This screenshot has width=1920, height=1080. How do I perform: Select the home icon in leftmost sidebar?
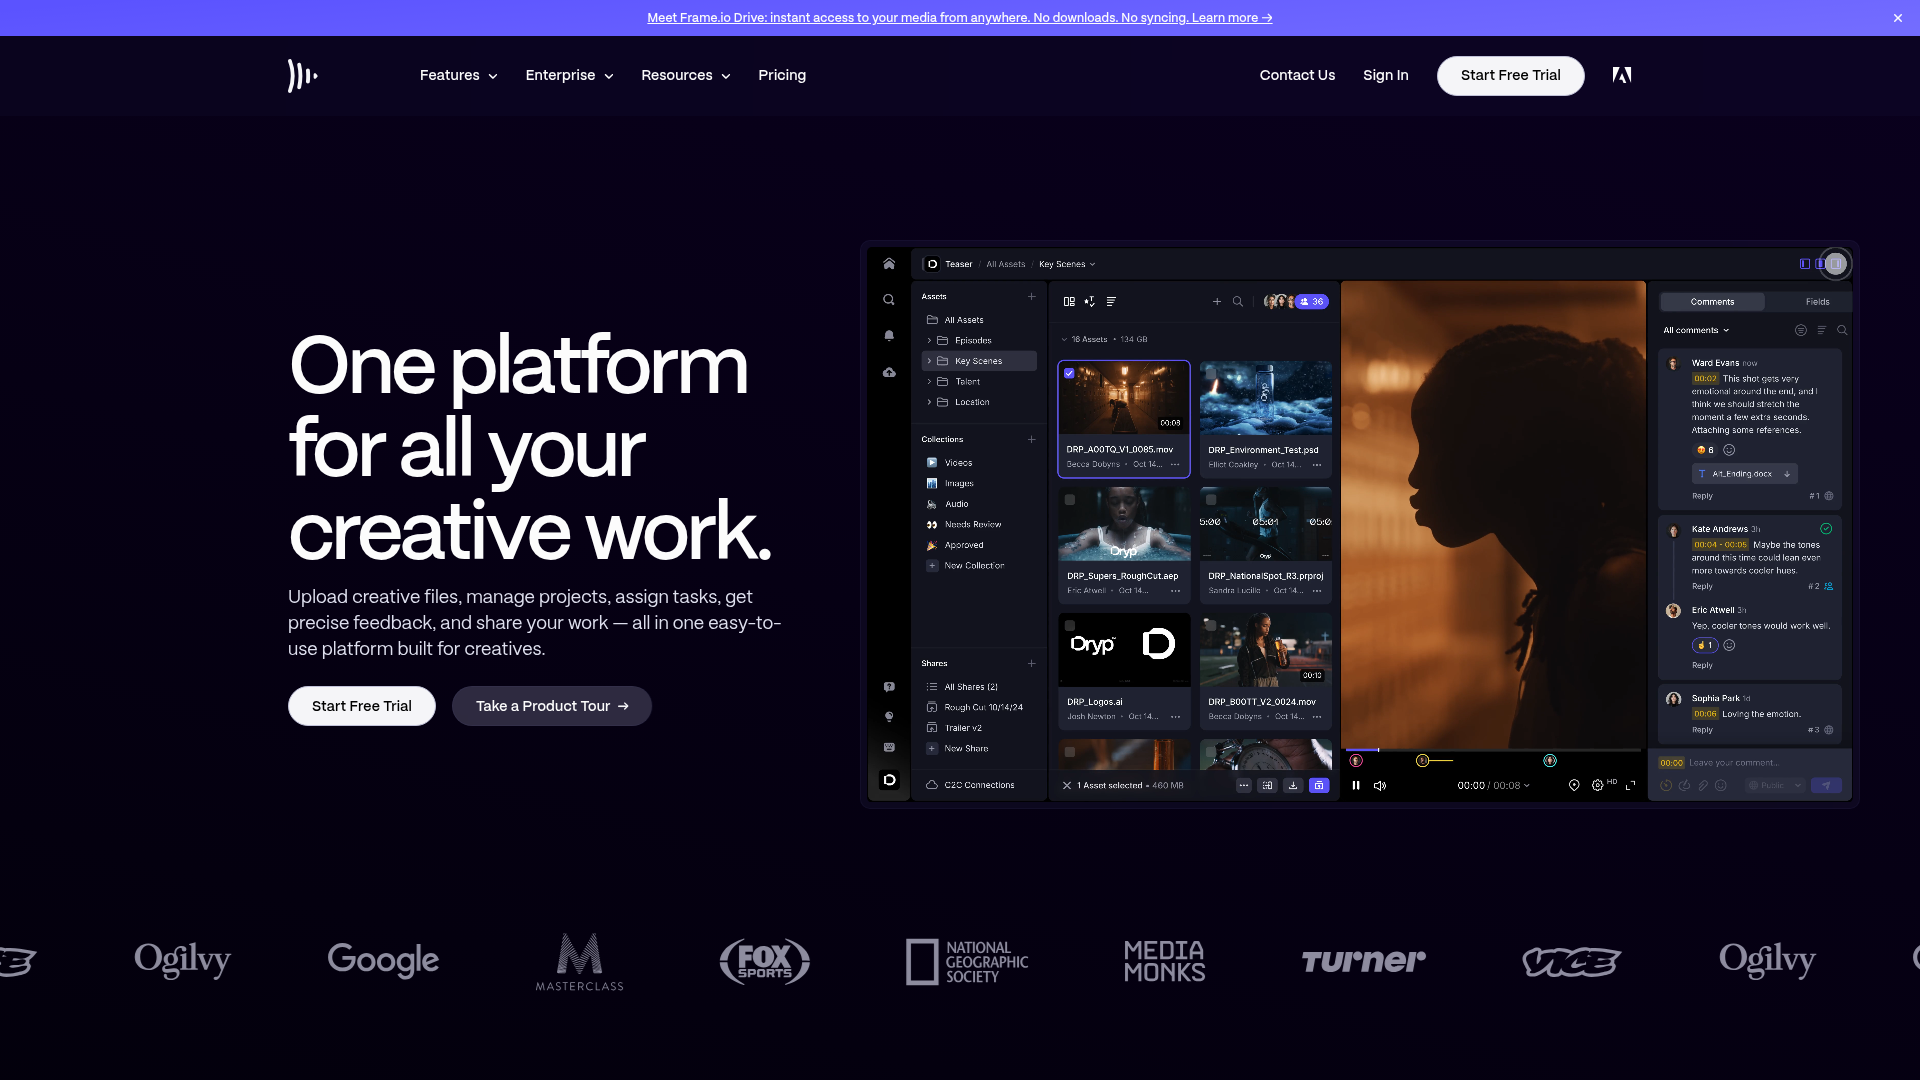(x=889, y=264)
